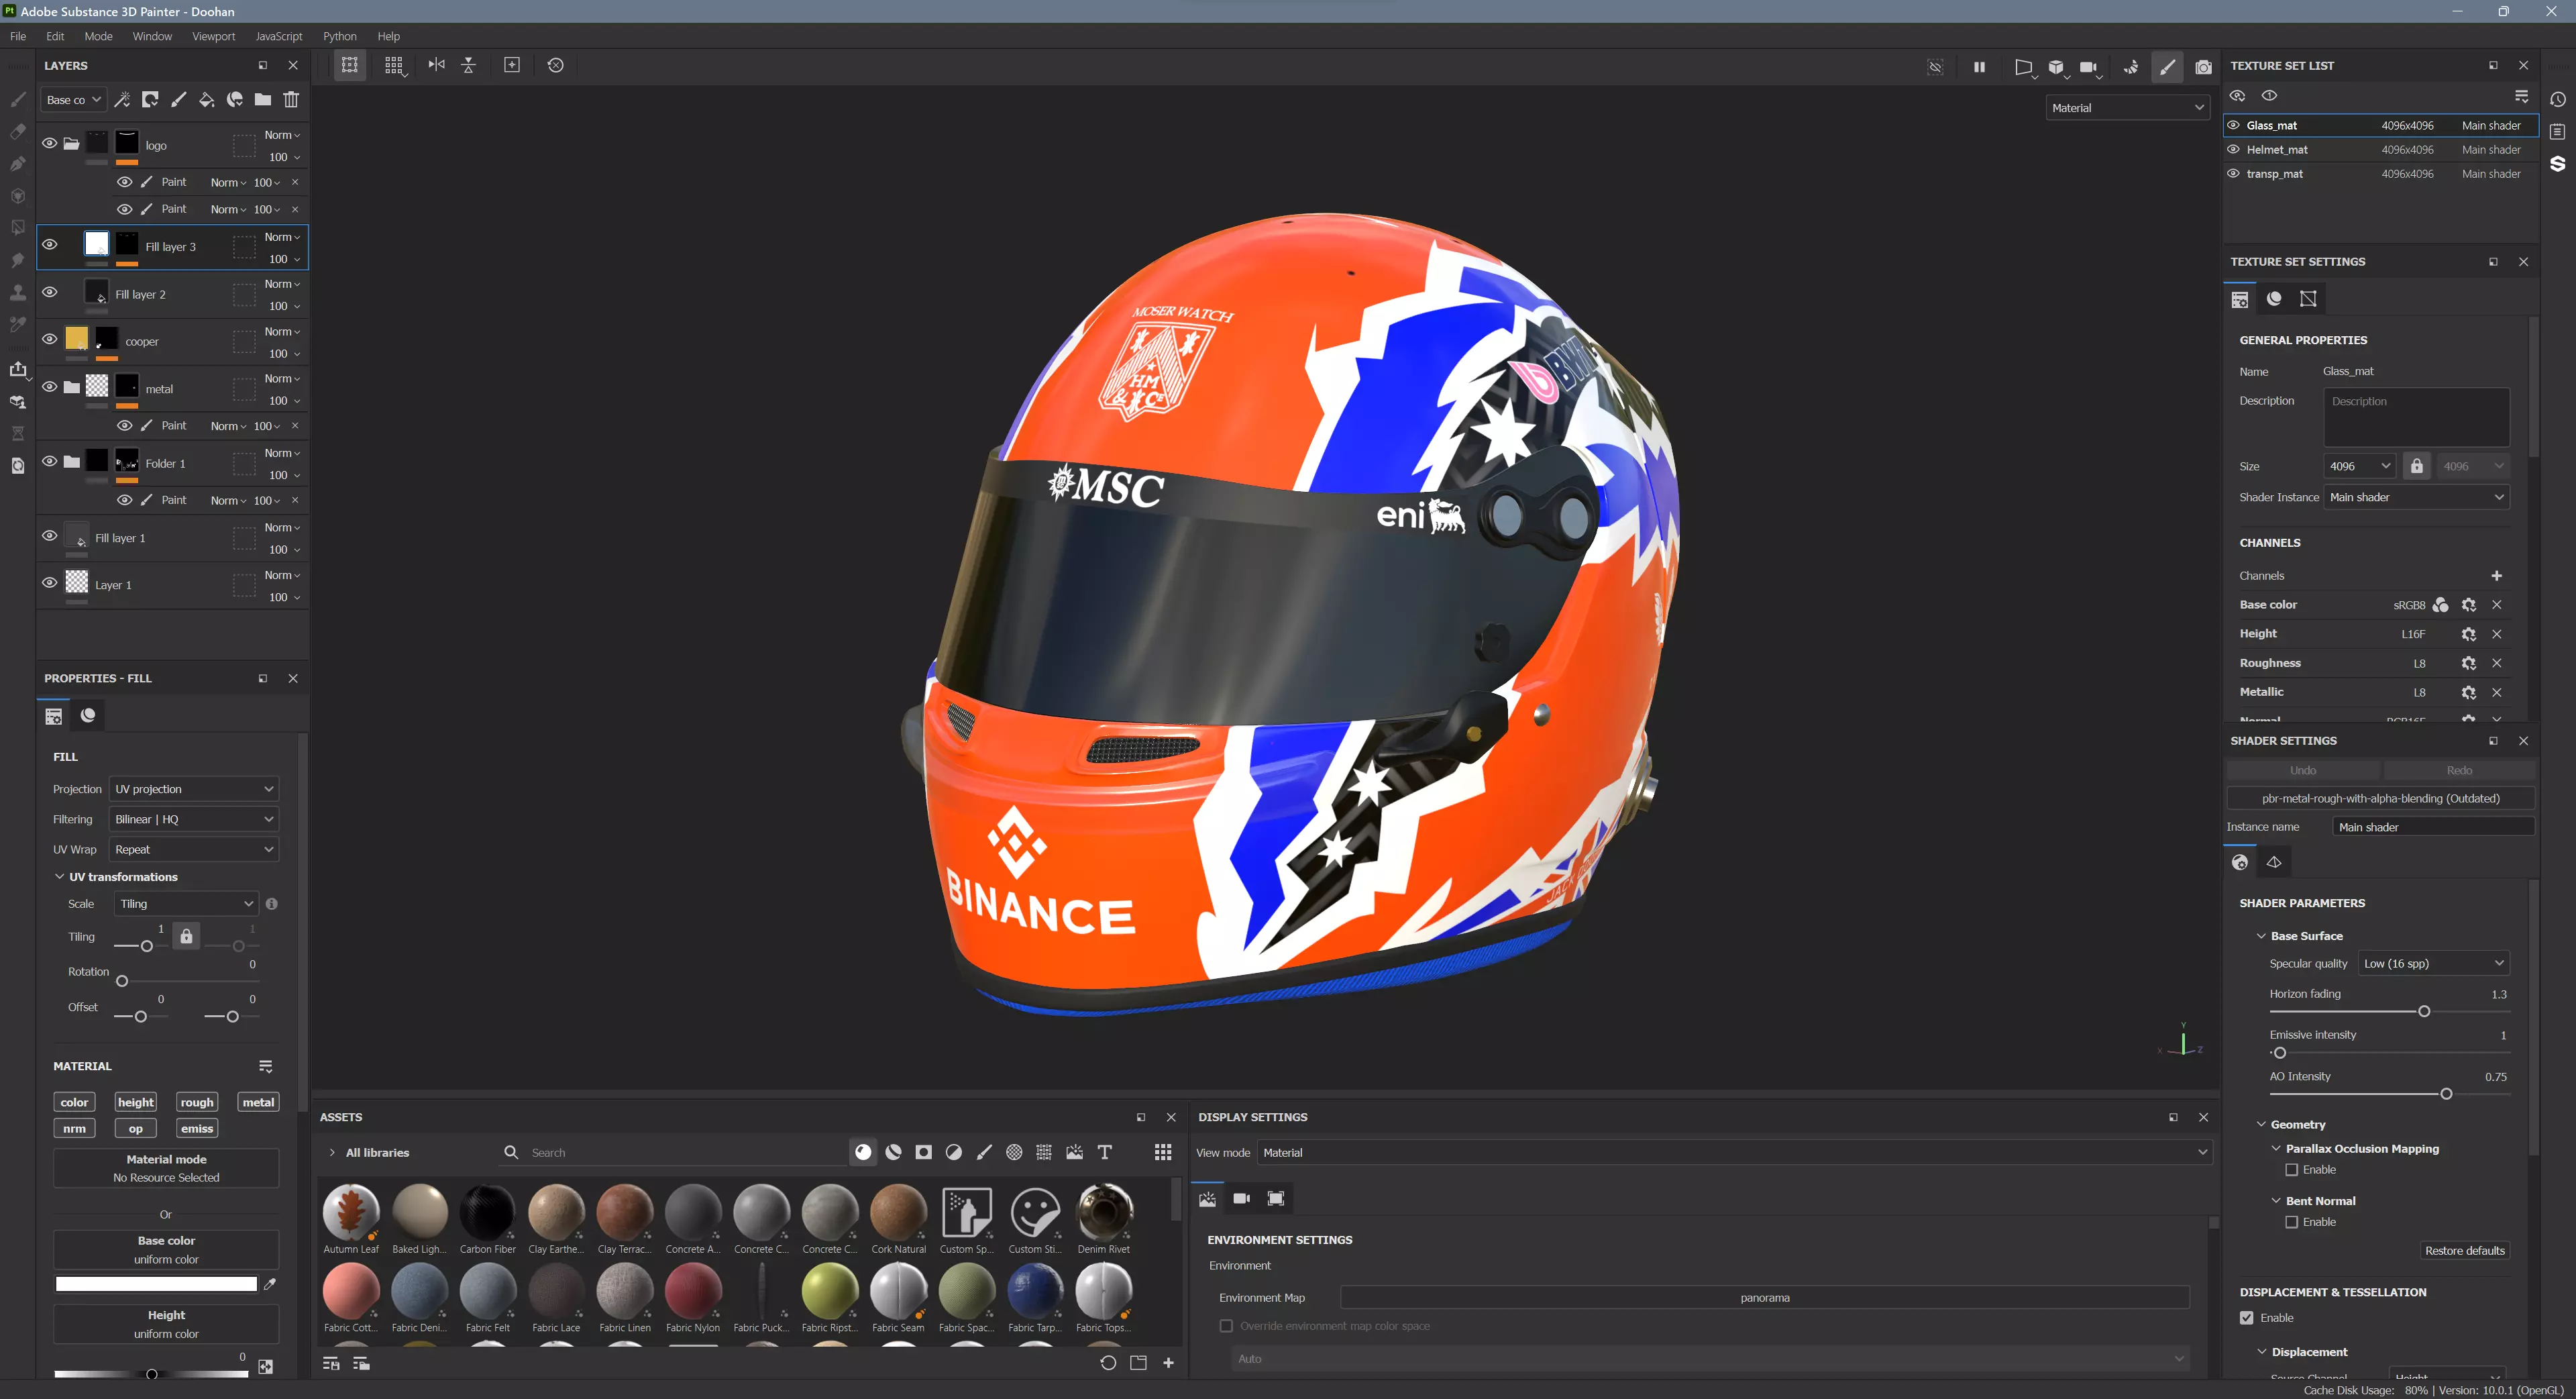Toggle visibility of transp_mat texture set

(x=2233, y=173)
